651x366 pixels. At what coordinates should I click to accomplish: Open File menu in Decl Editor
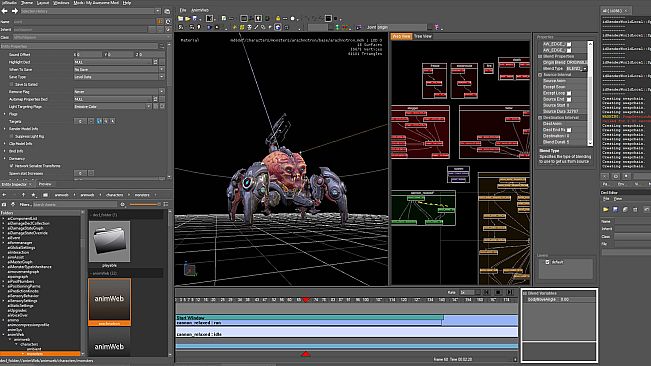click(606, 199)
